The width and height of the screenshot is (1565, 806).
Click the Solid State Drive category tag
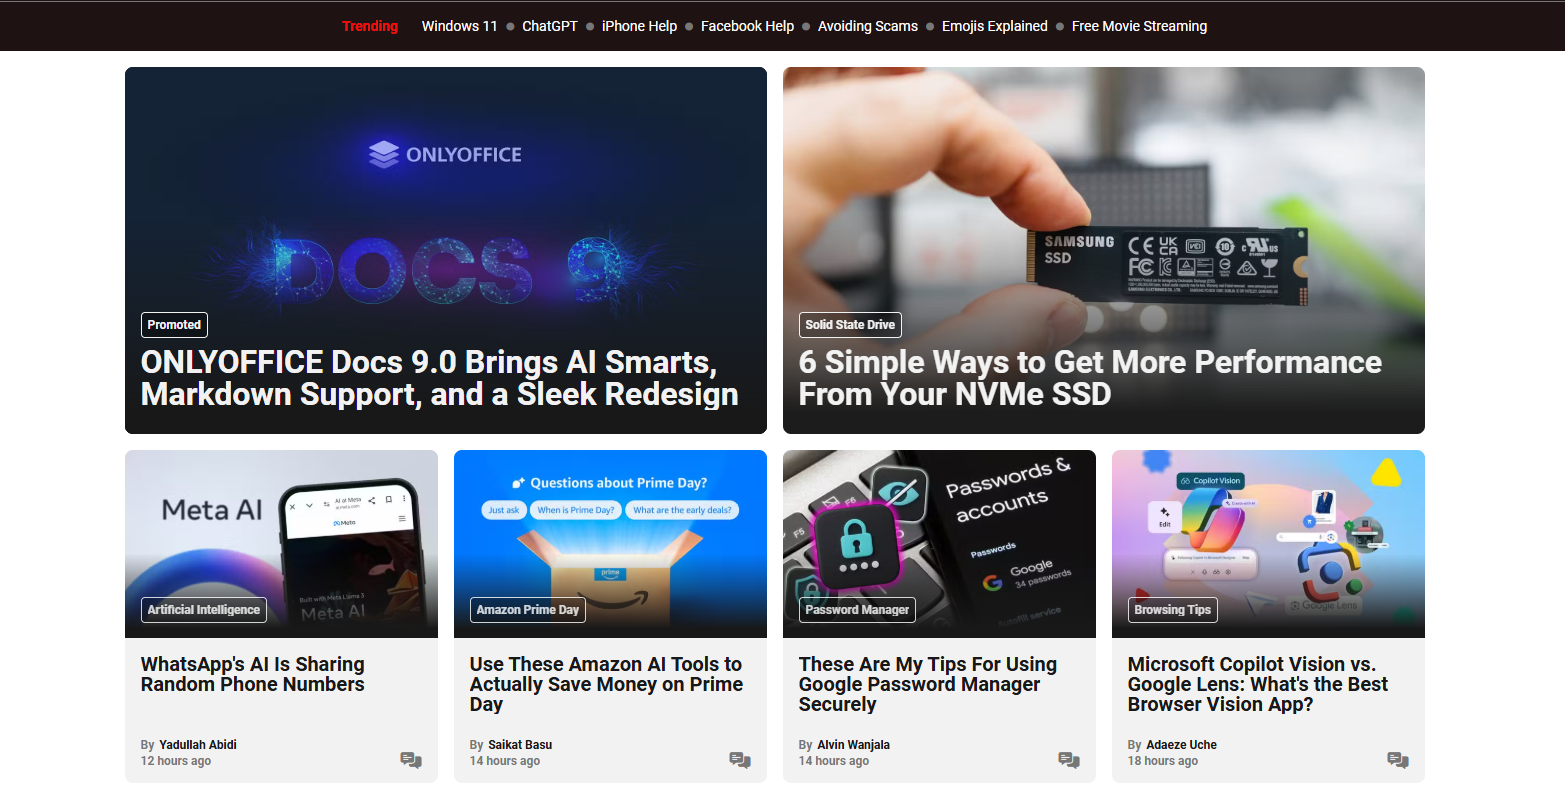click(x=850, y=325)
